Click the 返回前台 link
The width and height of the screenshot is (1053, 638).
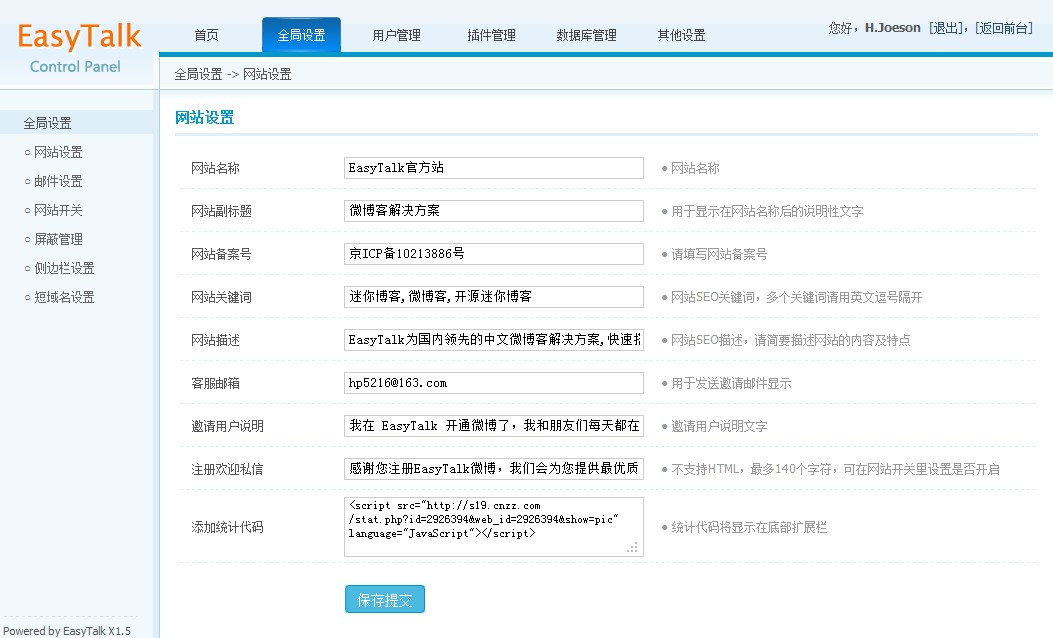[x=1004, y=28]
